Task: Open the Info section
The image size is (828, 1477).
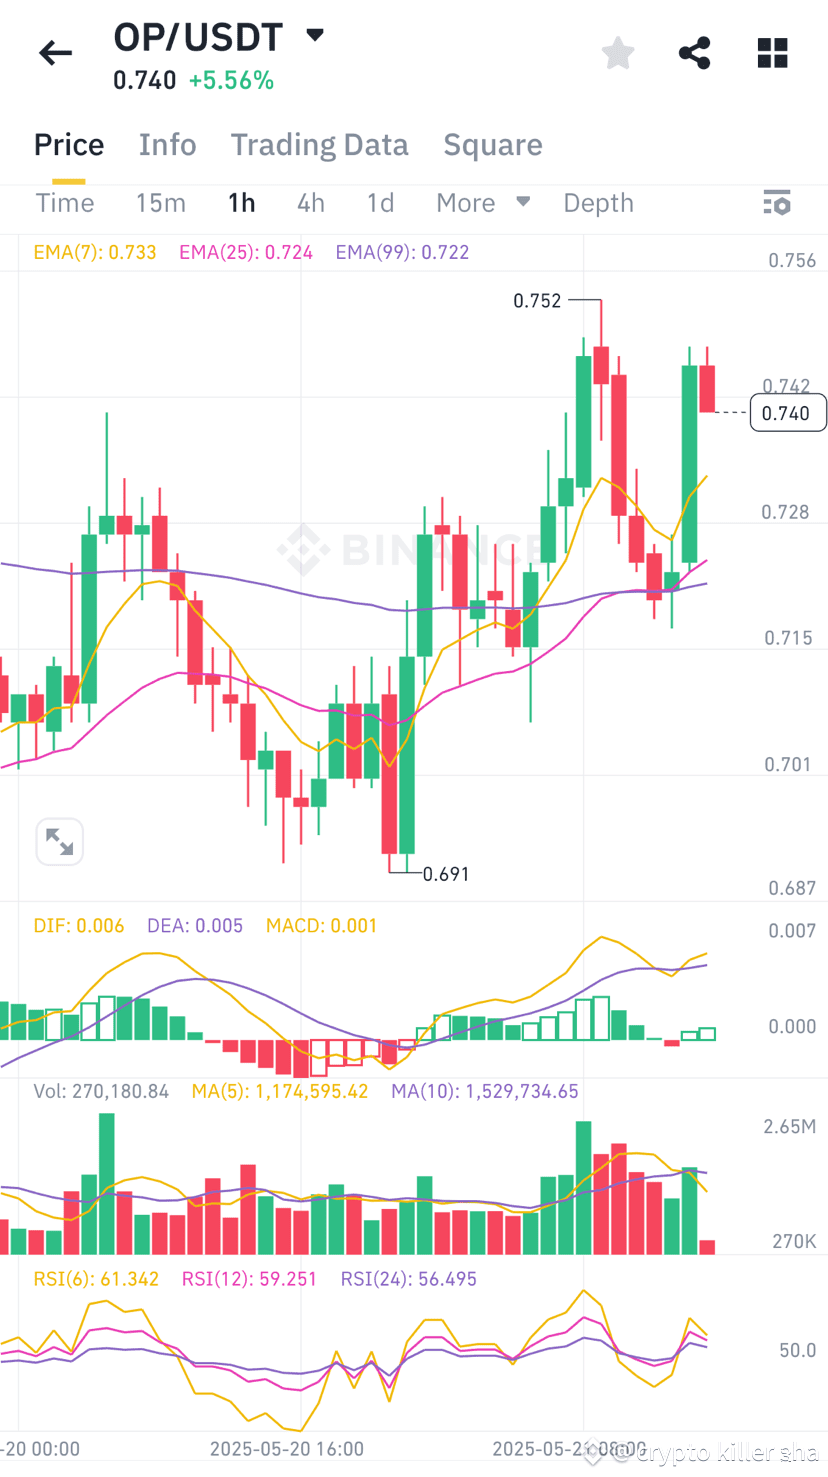Action: click(x=167, y=144)
